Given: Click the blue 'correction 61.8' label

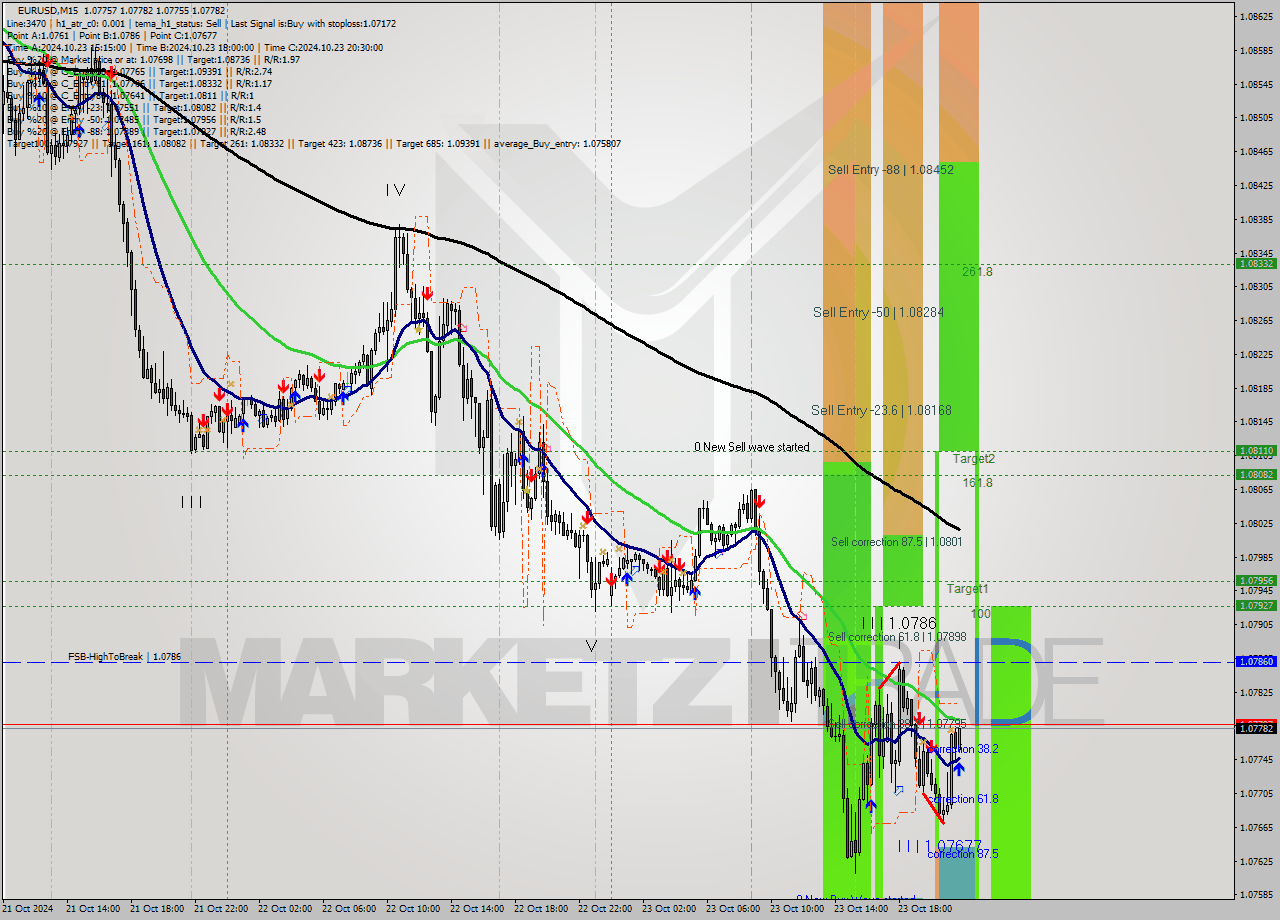Looking at the screenshot, I should tap(963, 799).
